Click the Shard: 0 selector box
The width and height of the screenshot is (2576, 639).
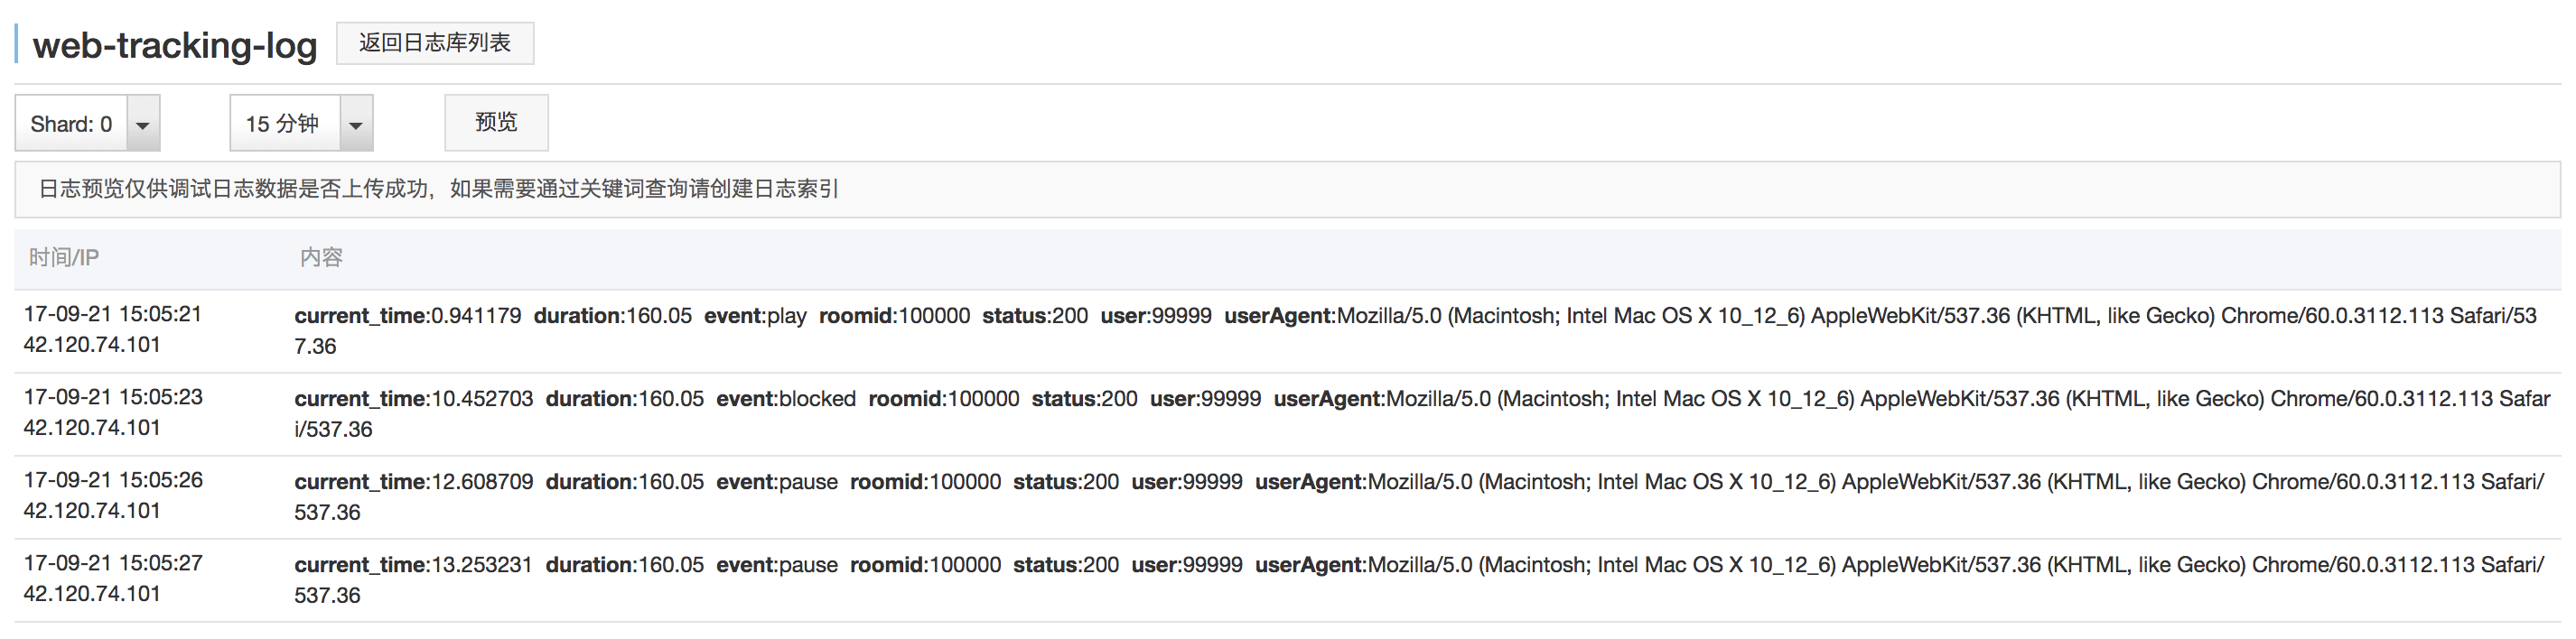71,124
